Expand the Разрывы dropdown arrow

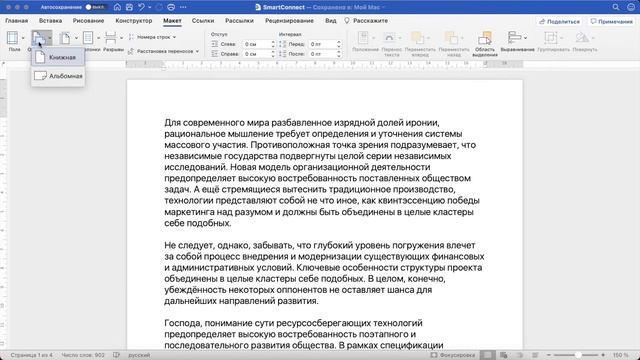121,38
